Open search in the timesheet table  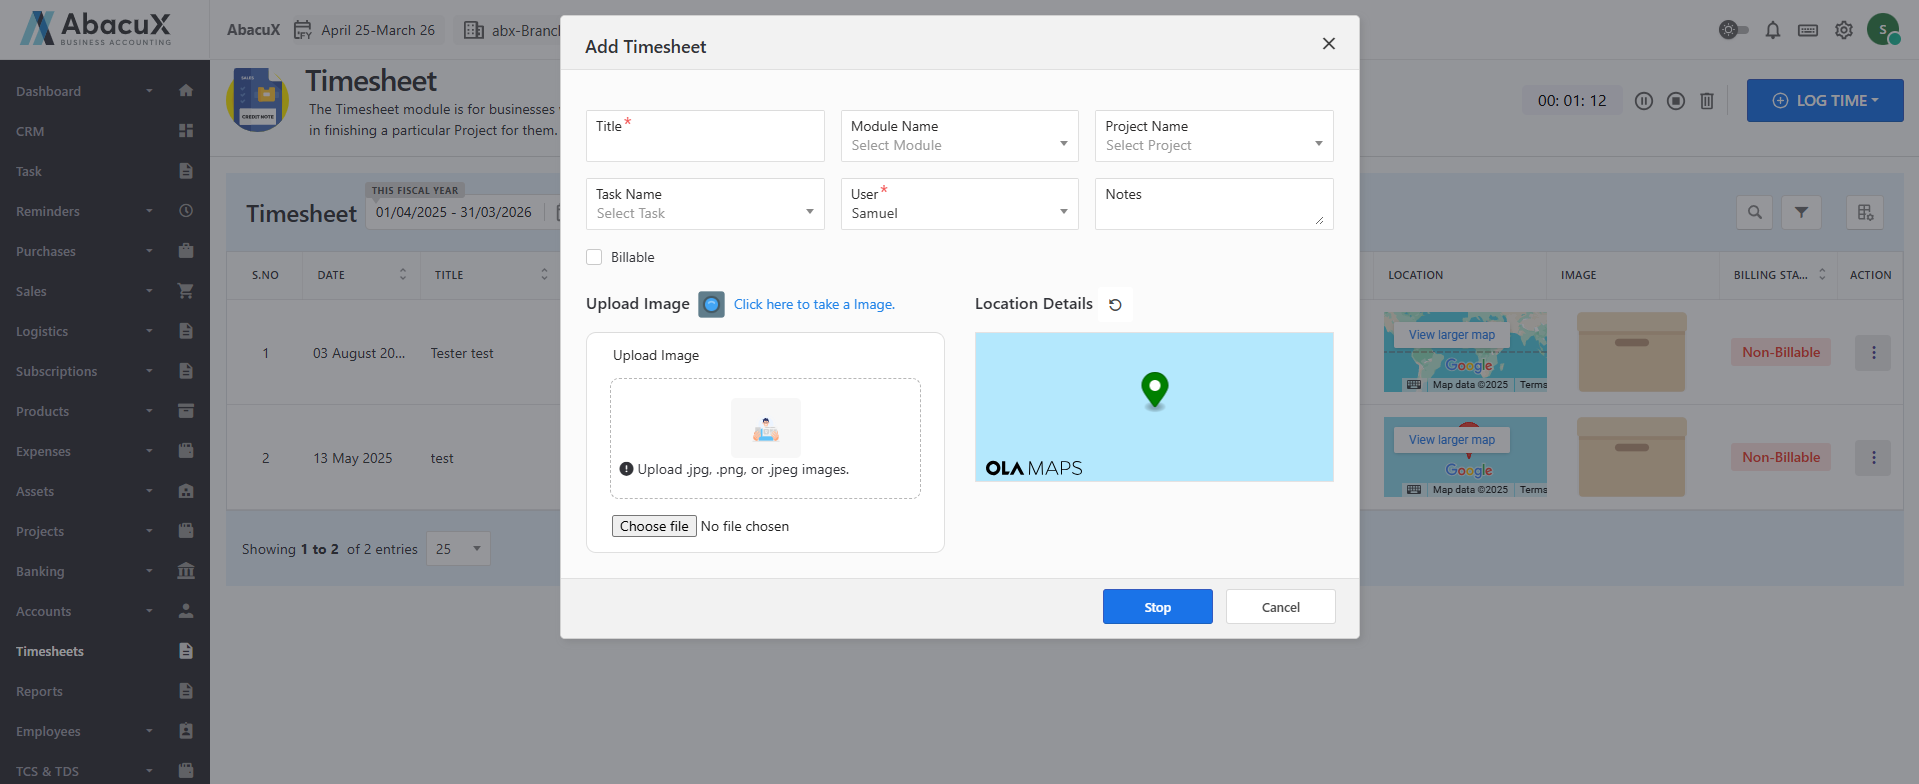1754,212
